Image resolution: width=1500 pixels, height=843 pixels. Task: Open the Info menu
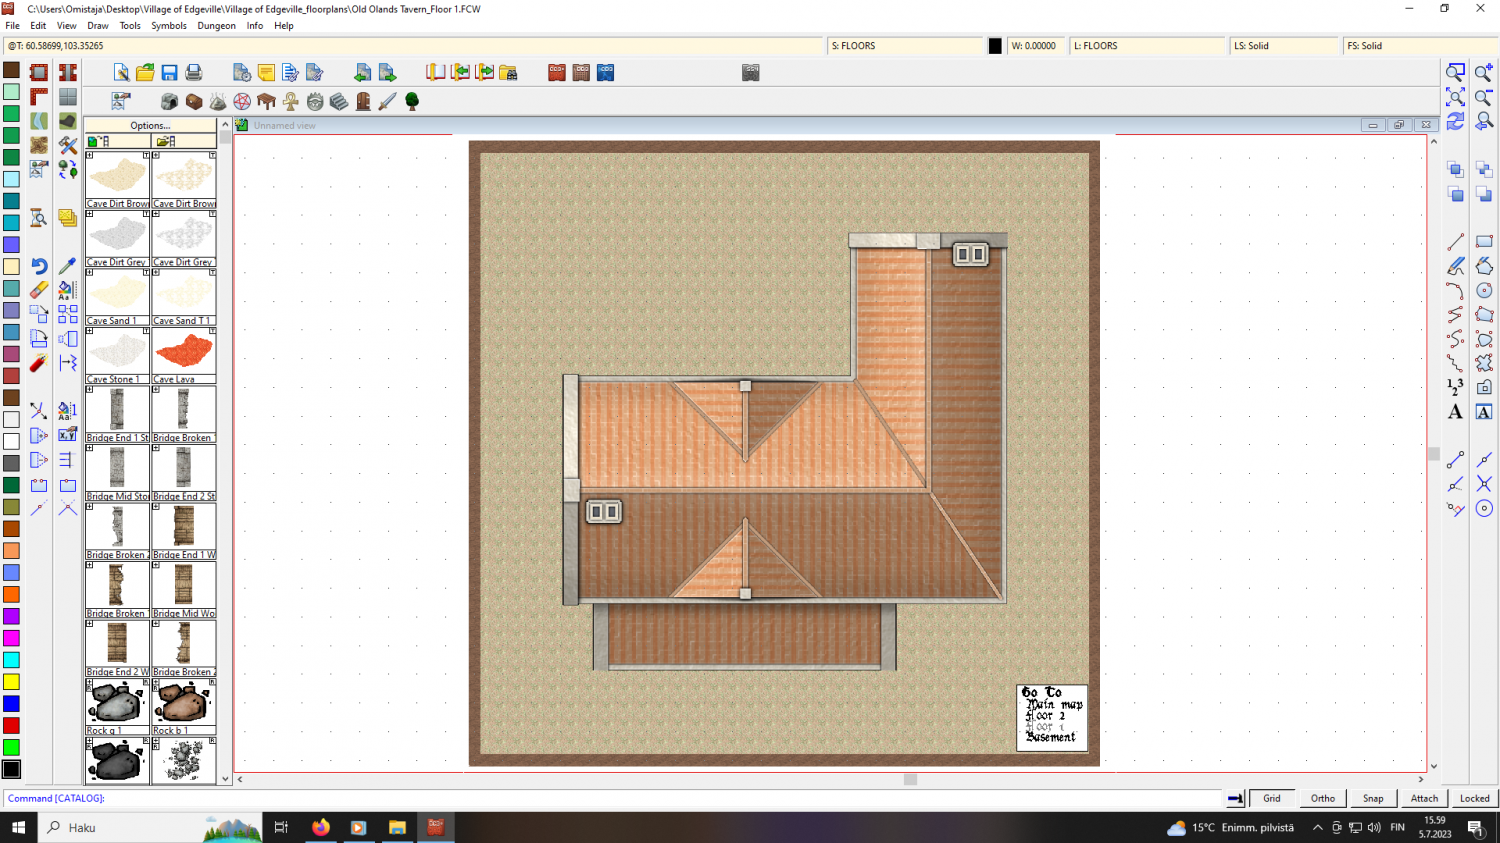tap(255, 26)
